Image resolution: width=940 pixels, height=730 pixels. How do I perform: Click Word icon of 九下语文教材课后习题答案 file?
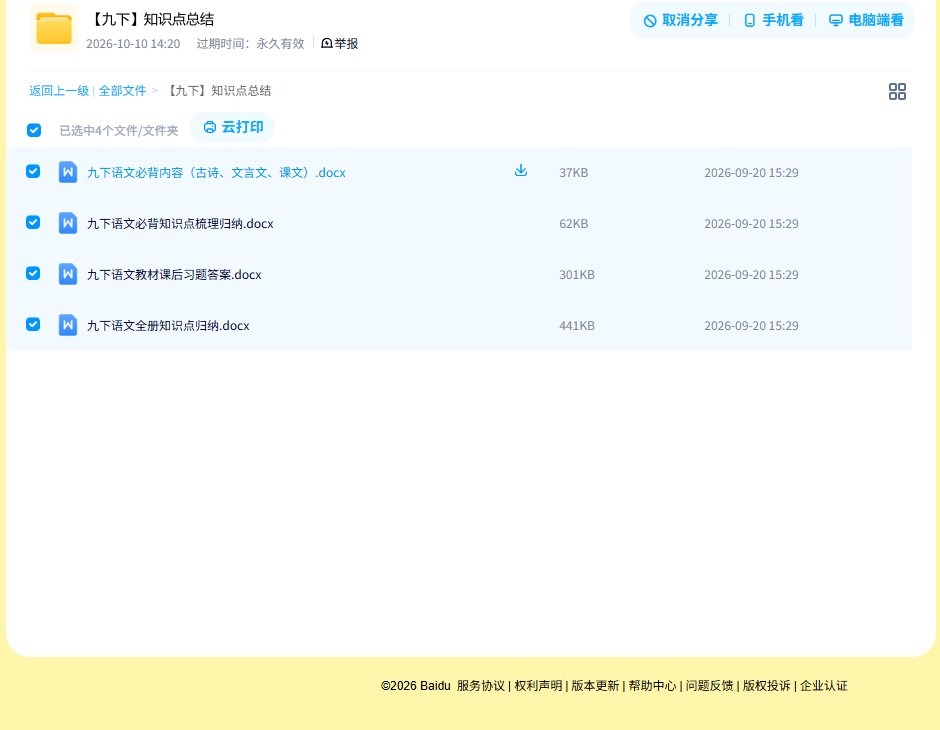point(68,274)
